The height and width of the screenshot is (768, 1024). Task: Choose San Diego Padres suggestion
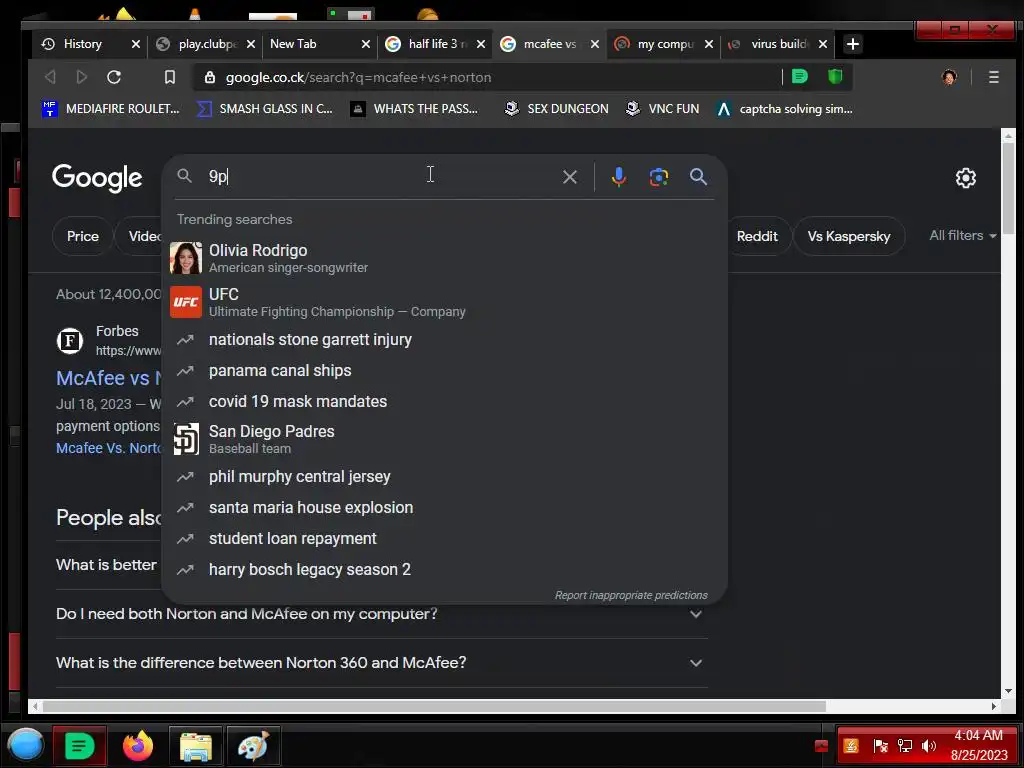[444, 439]
